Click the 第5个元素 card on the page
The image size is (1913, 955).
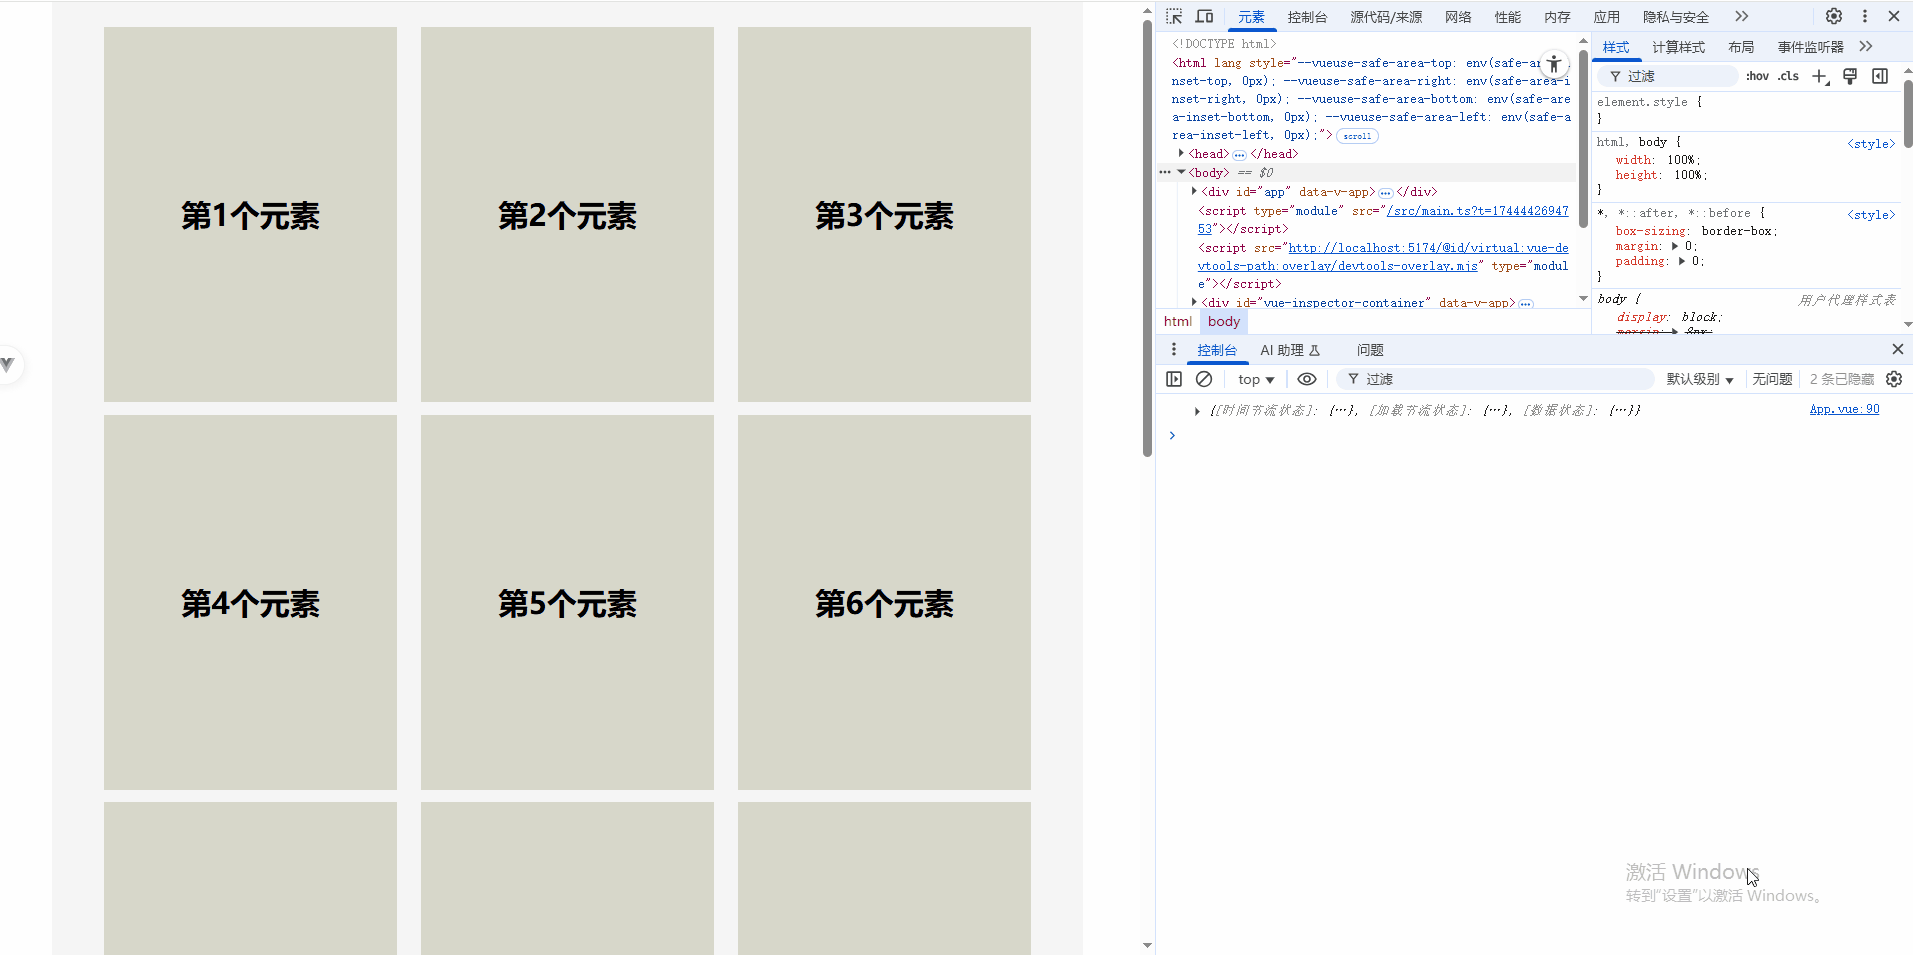567,603
